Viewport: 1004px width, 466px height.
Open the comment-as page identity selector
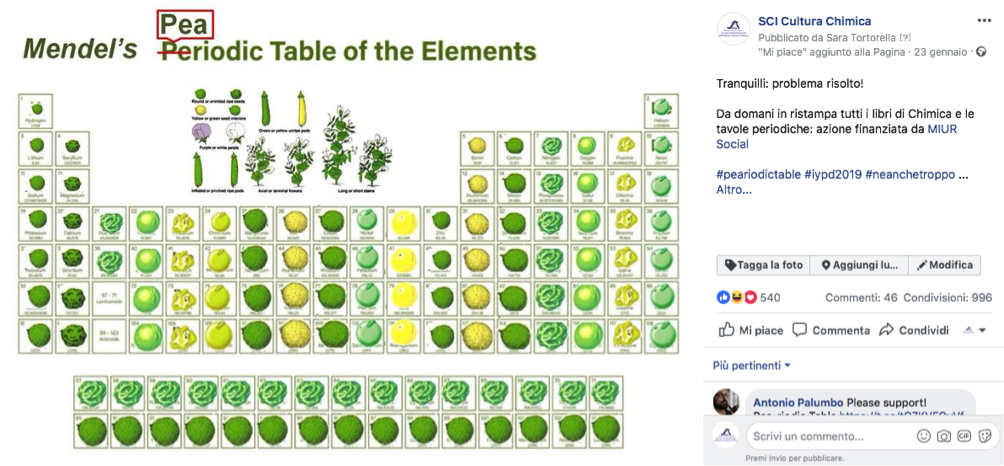pyautogui.click(x=974, y=330)
